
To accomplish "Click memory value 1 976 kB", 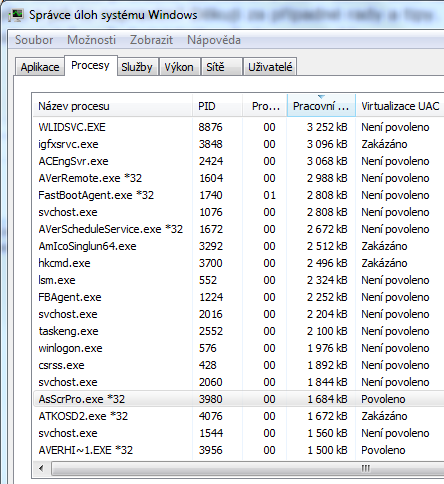I will 327,348.
